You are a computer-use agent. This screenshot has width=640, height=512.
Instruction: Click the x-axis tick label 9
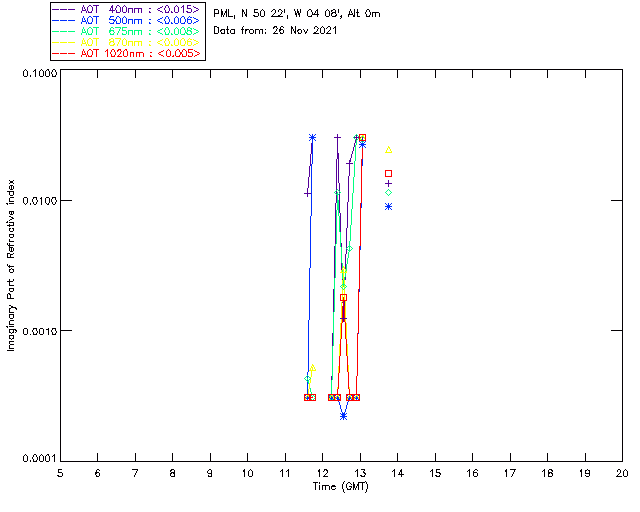coord(210,473)
